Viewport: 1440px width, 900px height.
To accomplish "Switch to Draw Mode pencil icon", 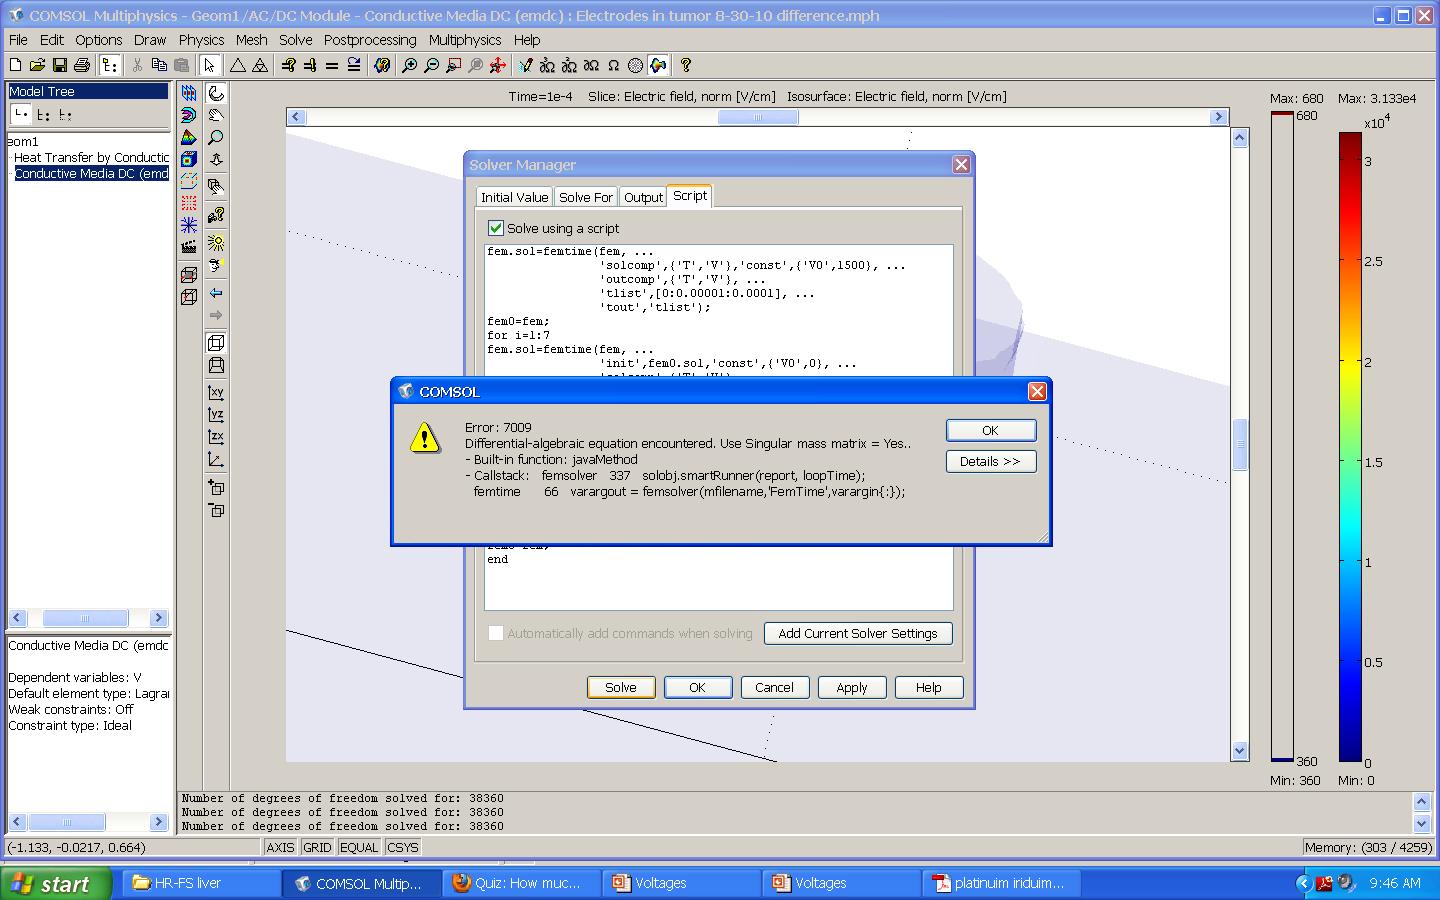I will (525, 65).
